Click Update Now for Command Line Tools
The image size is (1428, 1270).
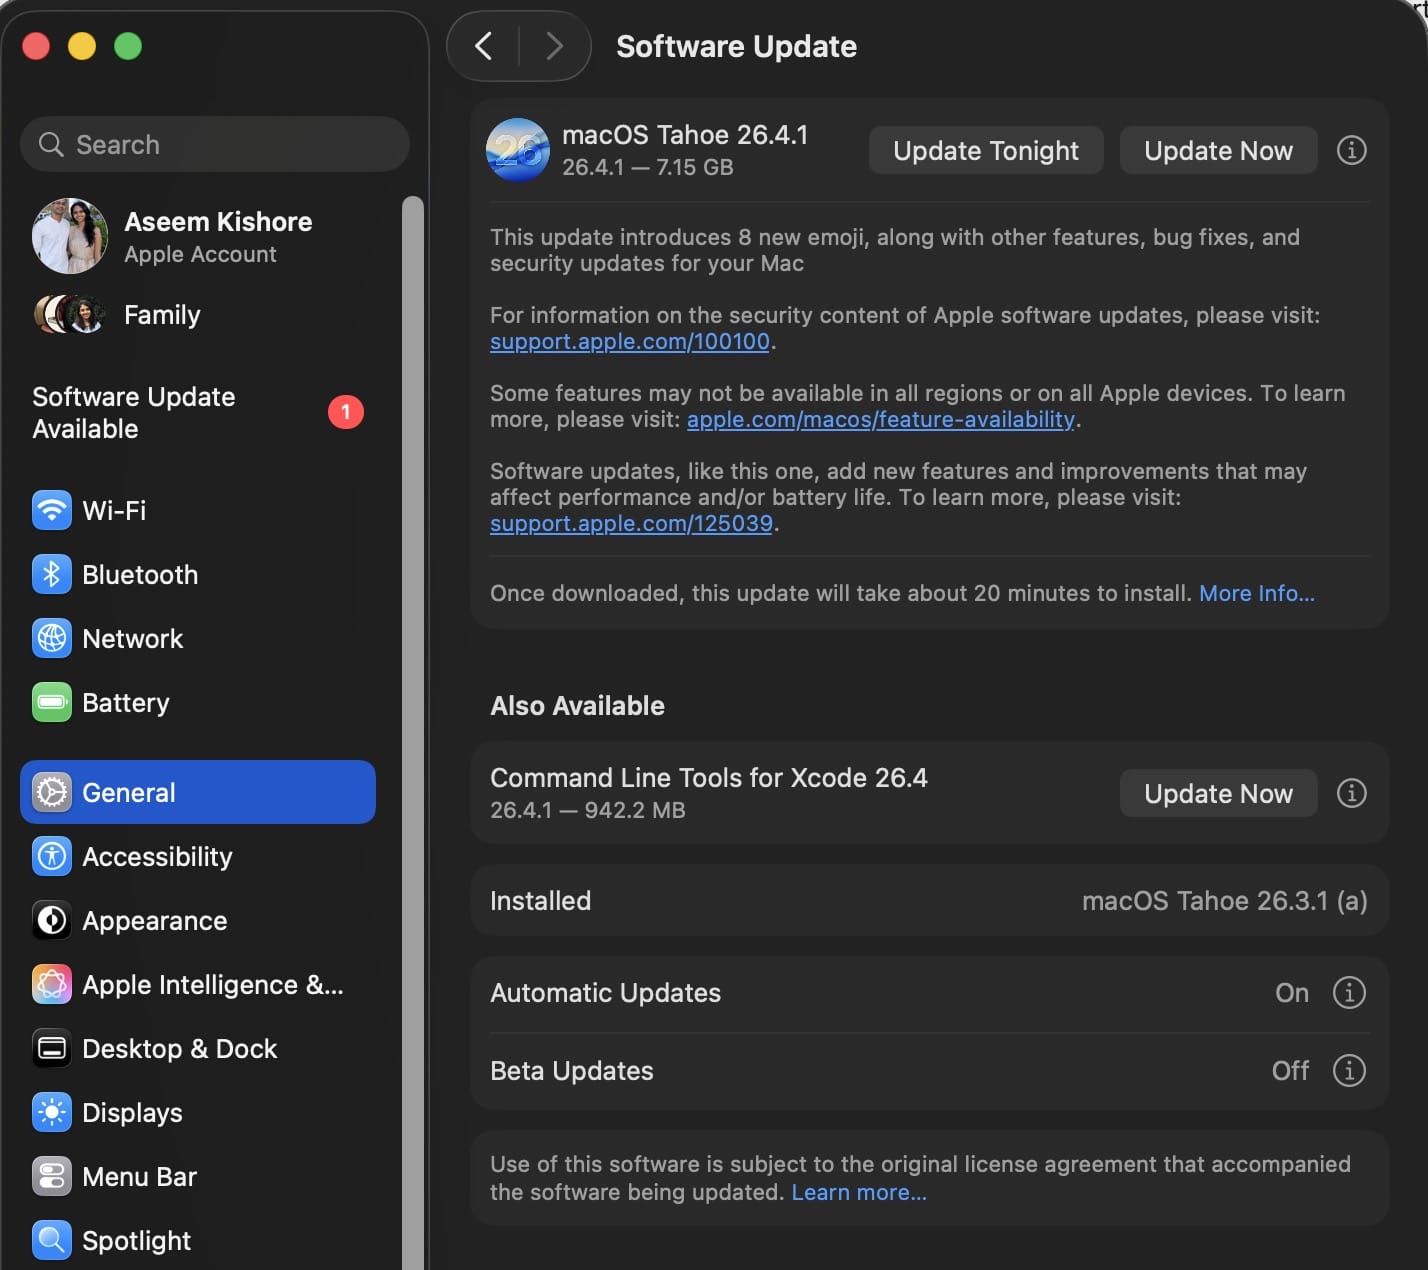(x=1218, y=793)
